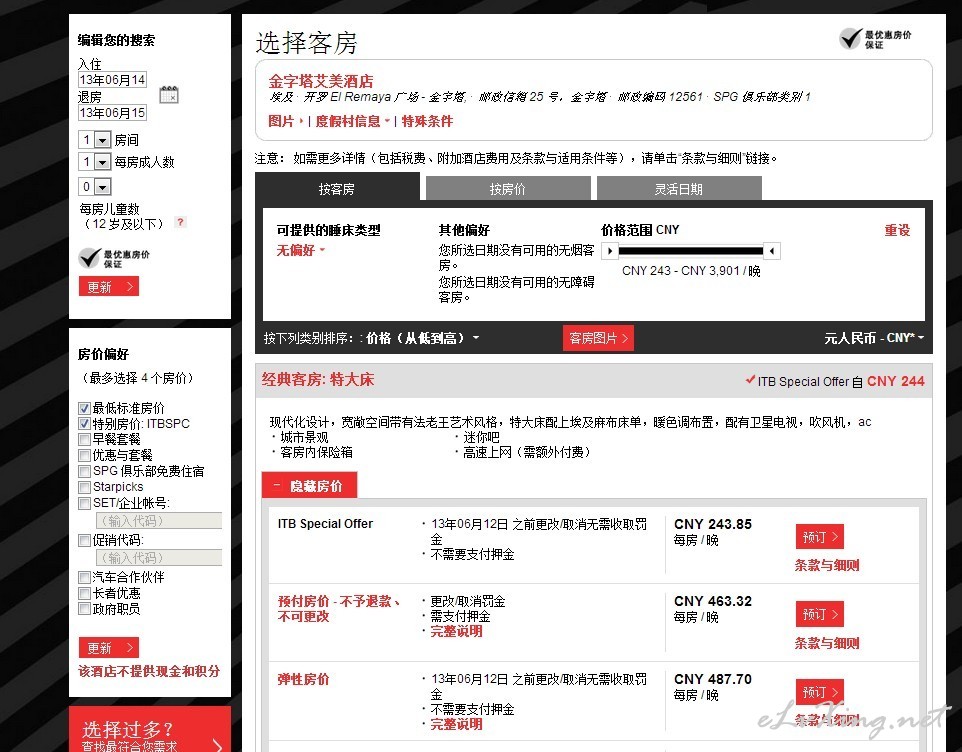The width and height of the screenshot is (962, 752).
Task: Open the 客房图片 button
Action: click(x=598, y=338)
